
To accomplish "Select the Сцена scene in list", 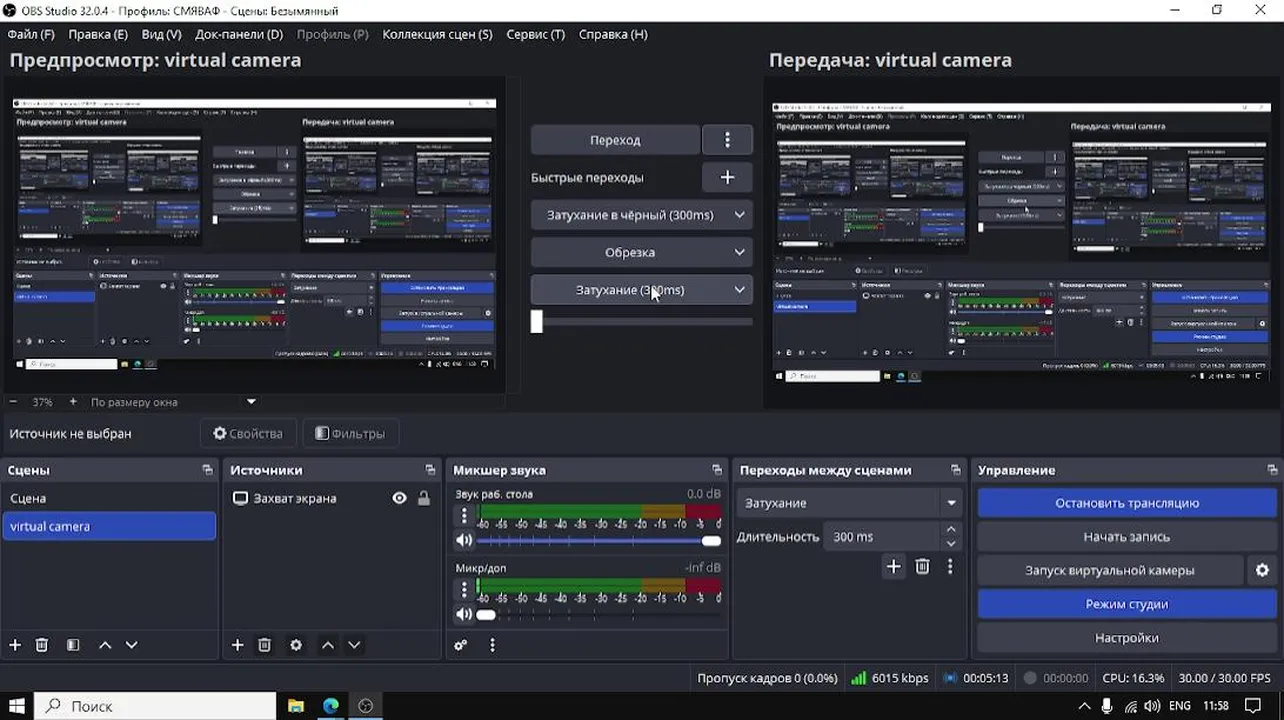I will [109, 498].
